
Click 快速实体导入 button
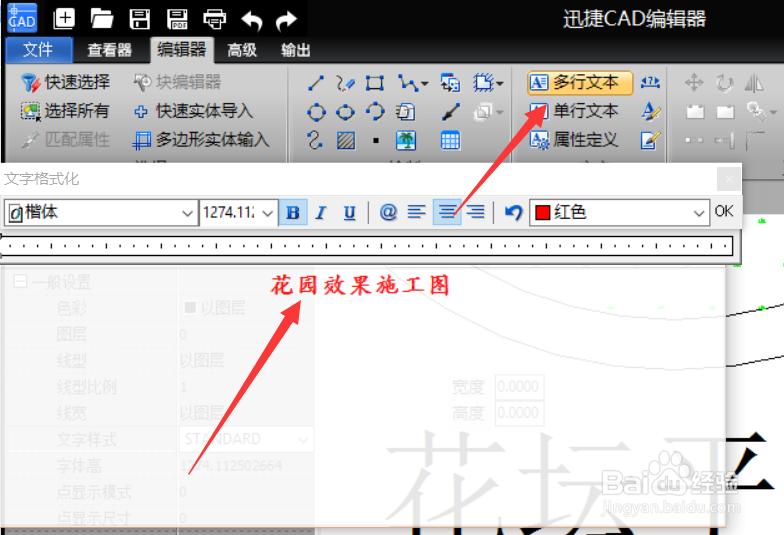point(194,111)
